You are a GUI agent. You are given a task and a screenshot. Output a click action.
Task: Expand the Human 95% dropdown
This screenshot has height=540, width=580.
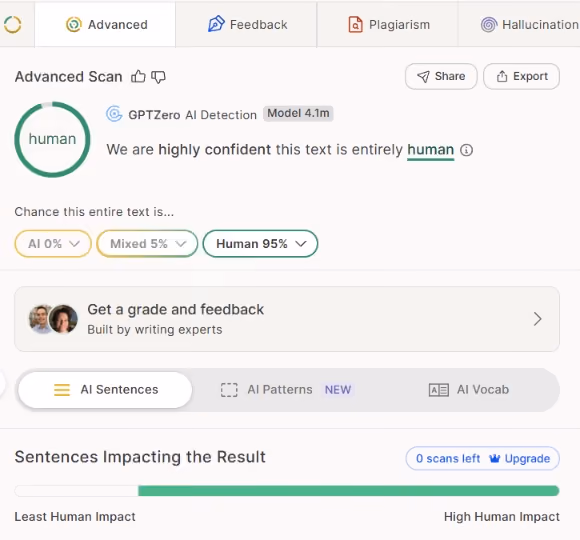[260, 244]
